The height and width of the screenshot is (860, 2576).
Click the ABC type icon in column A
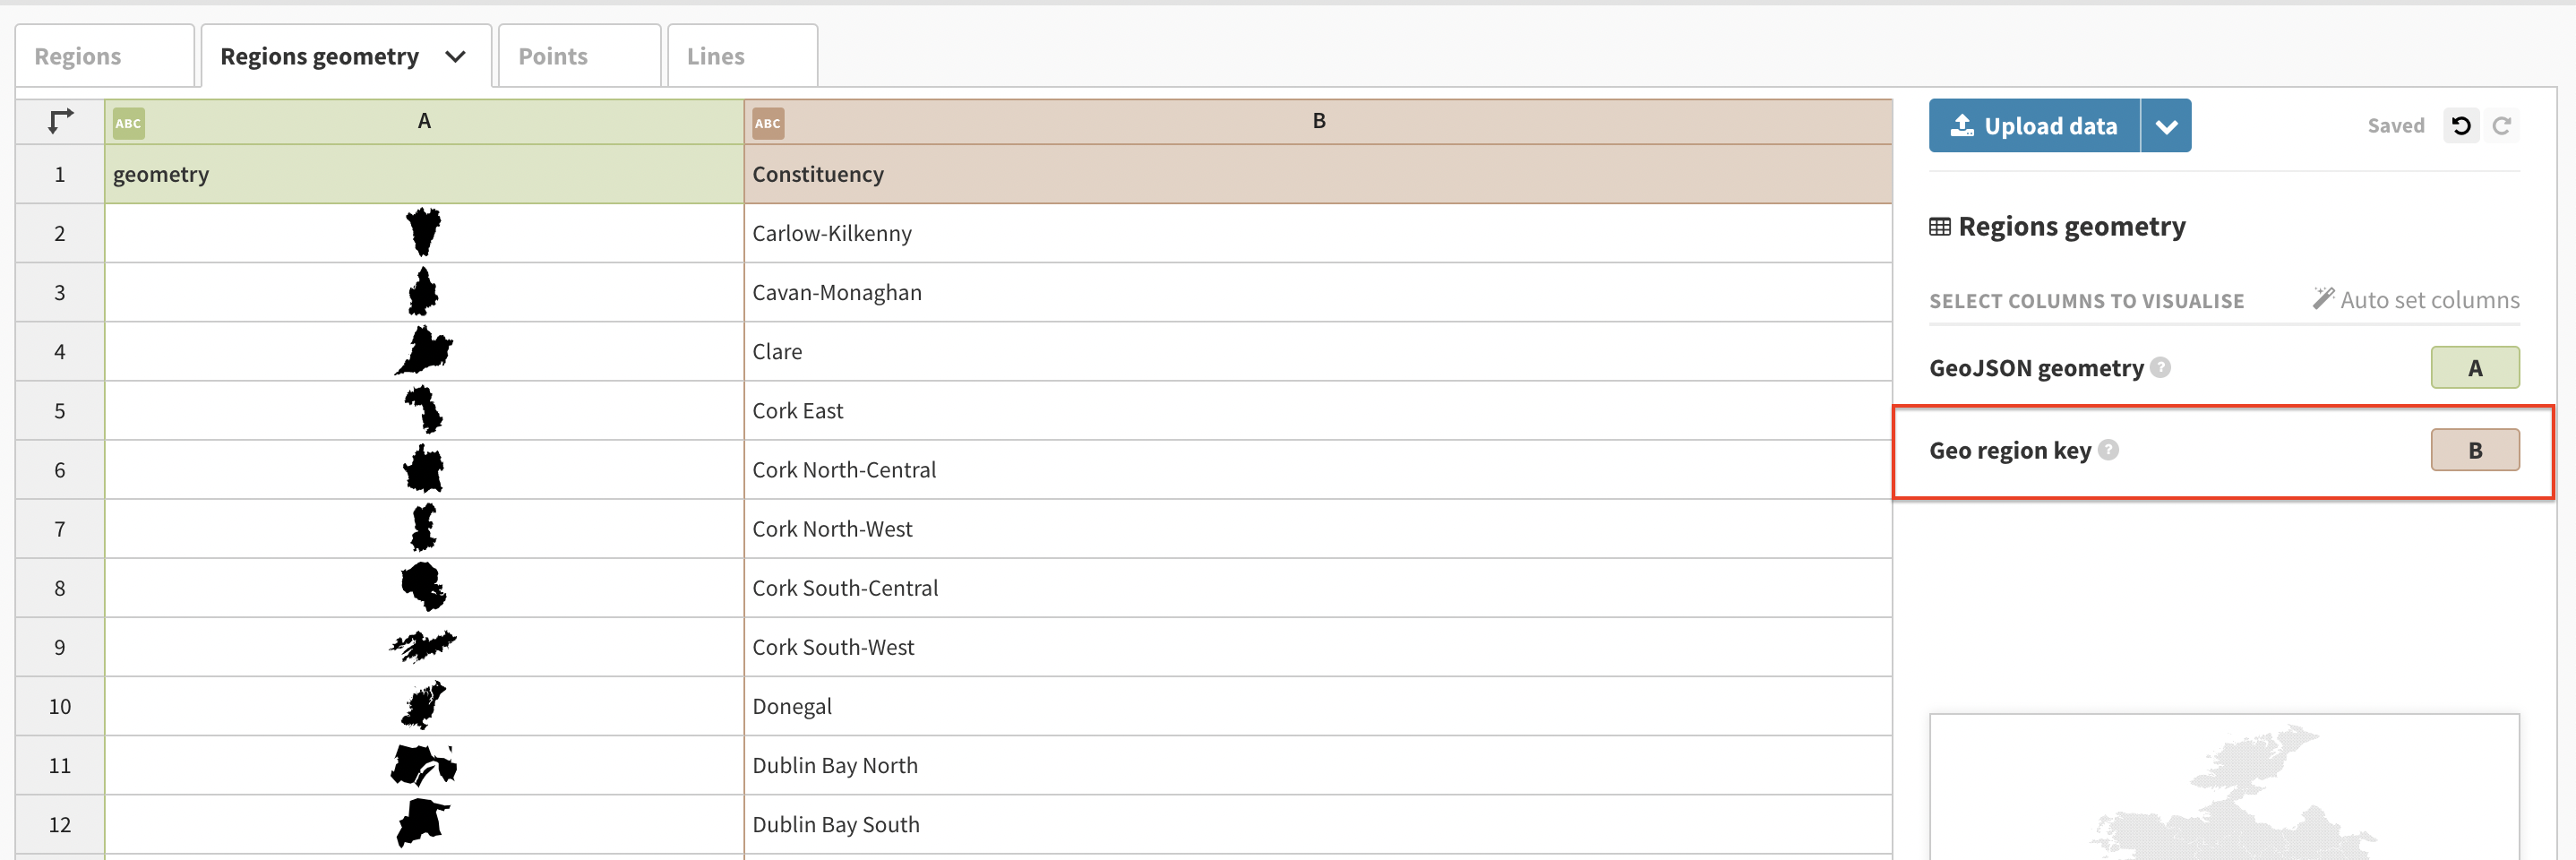coord(128,123)
